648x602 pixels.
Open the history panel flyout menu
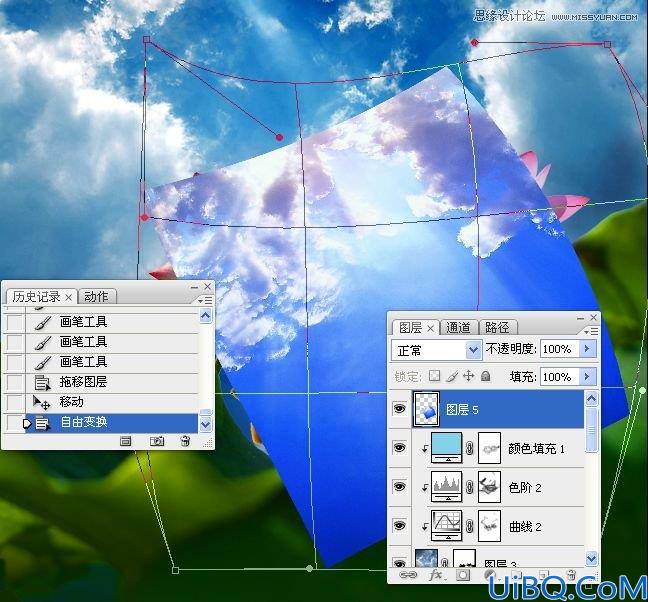[205, 300]
